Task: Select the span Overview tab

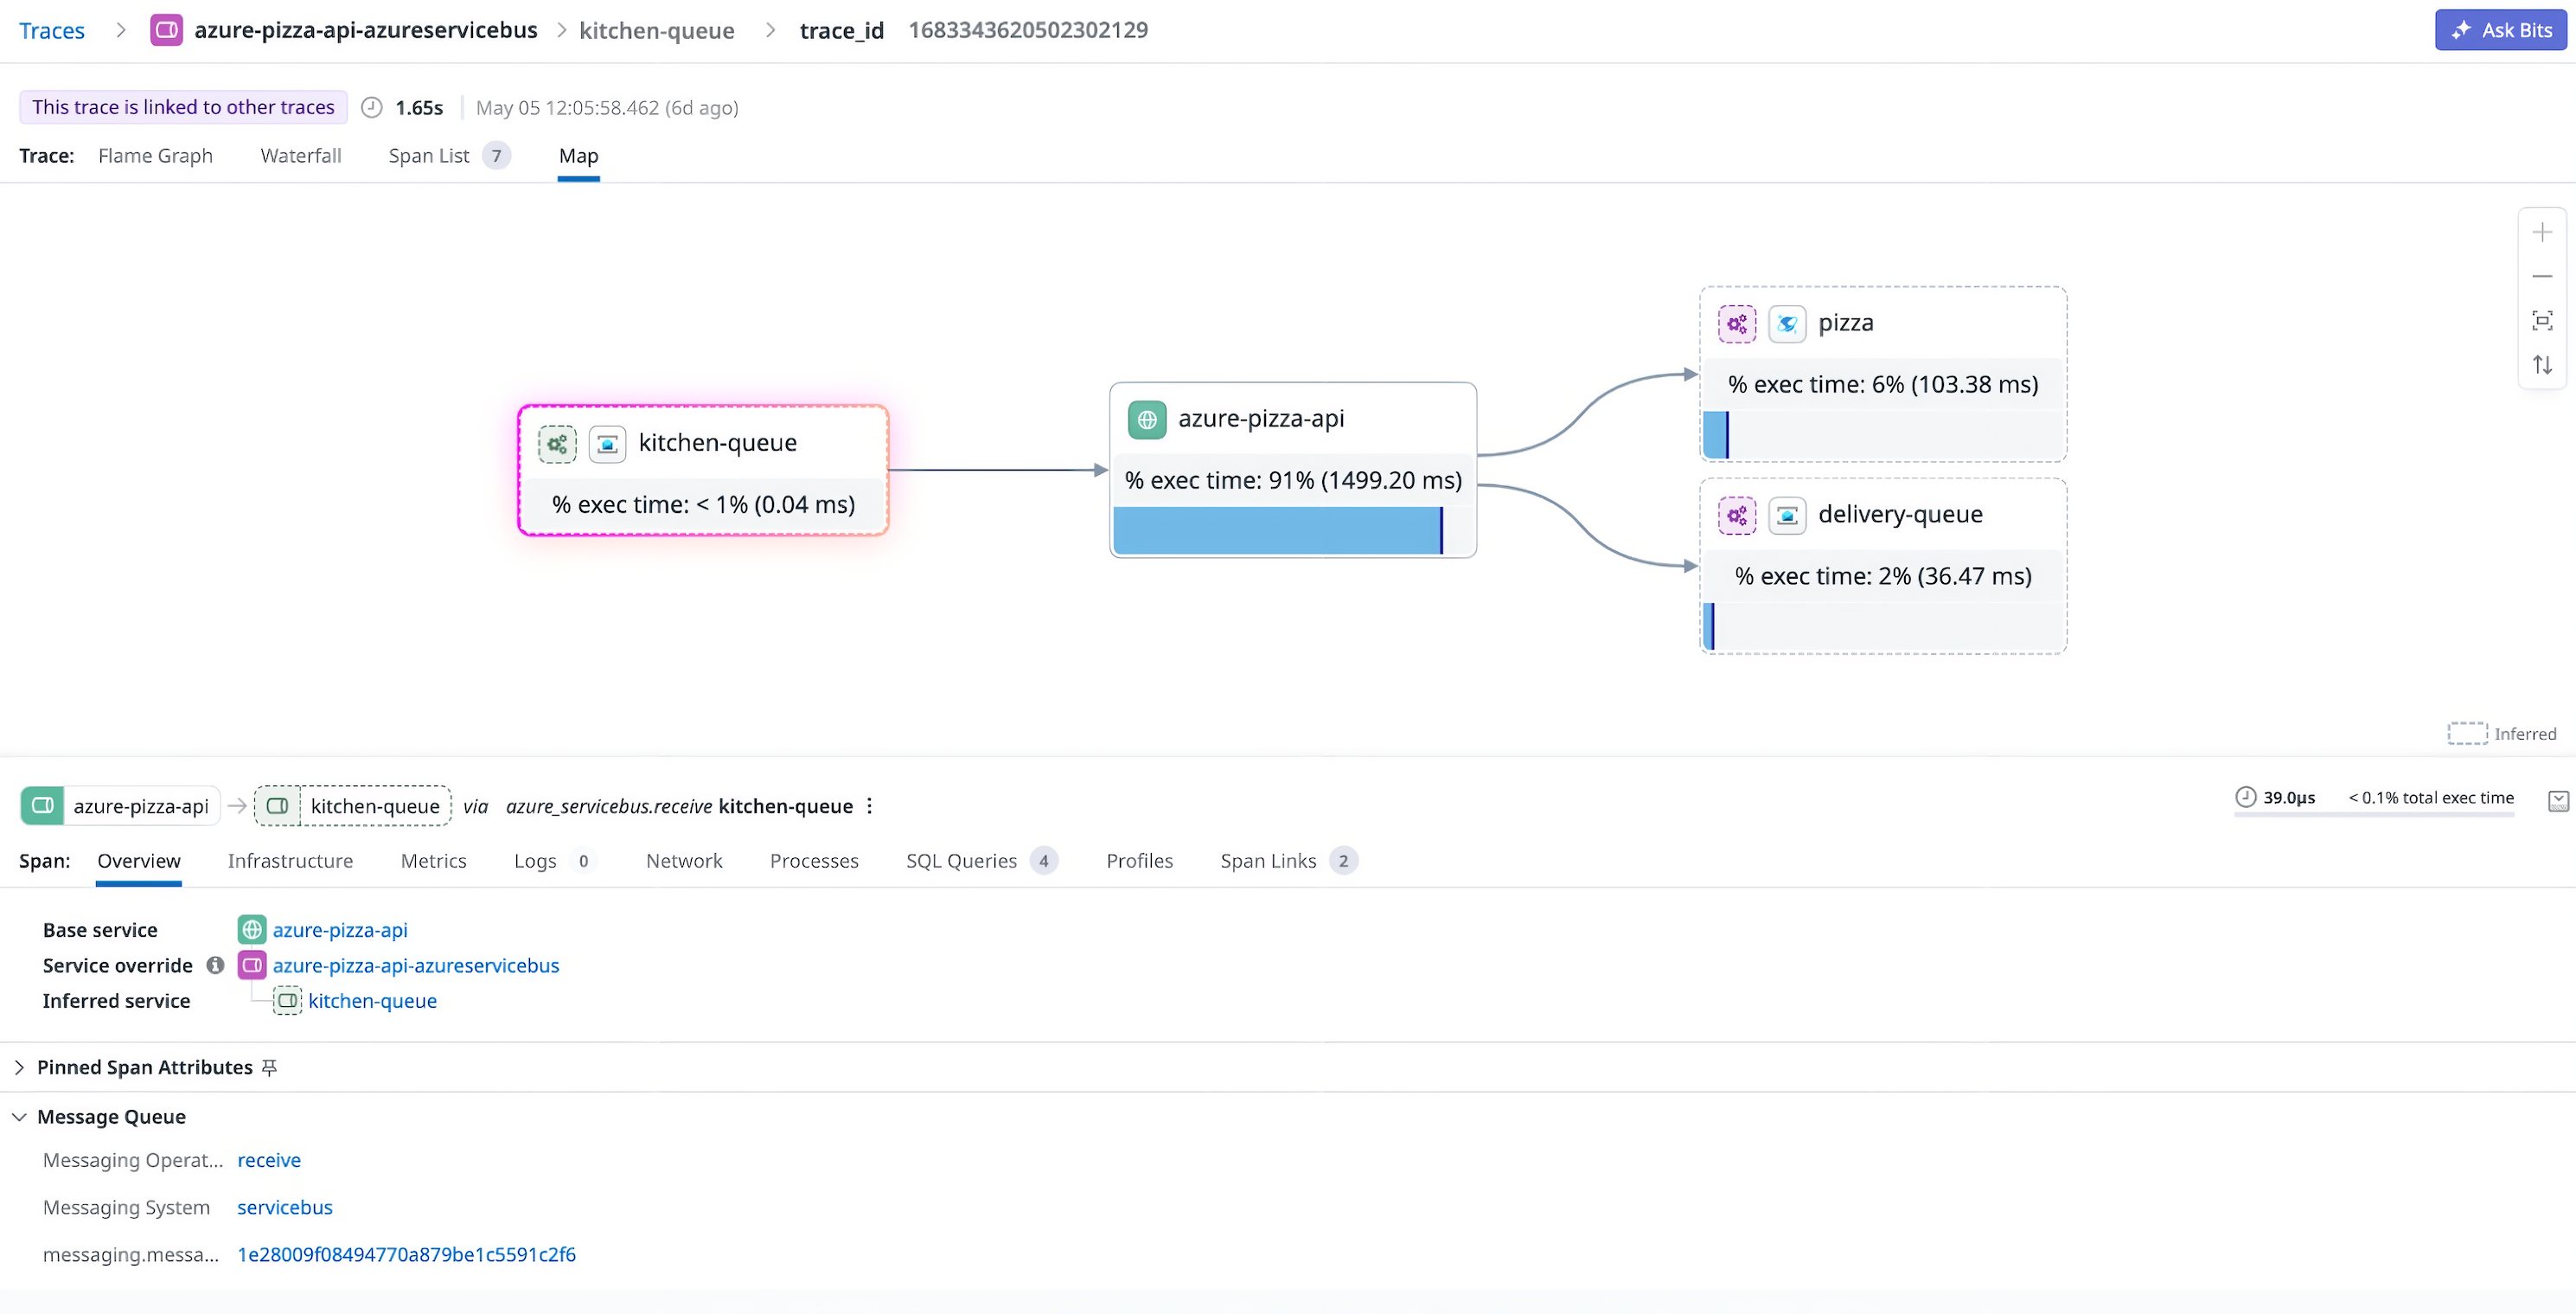Action: [139, 861]
